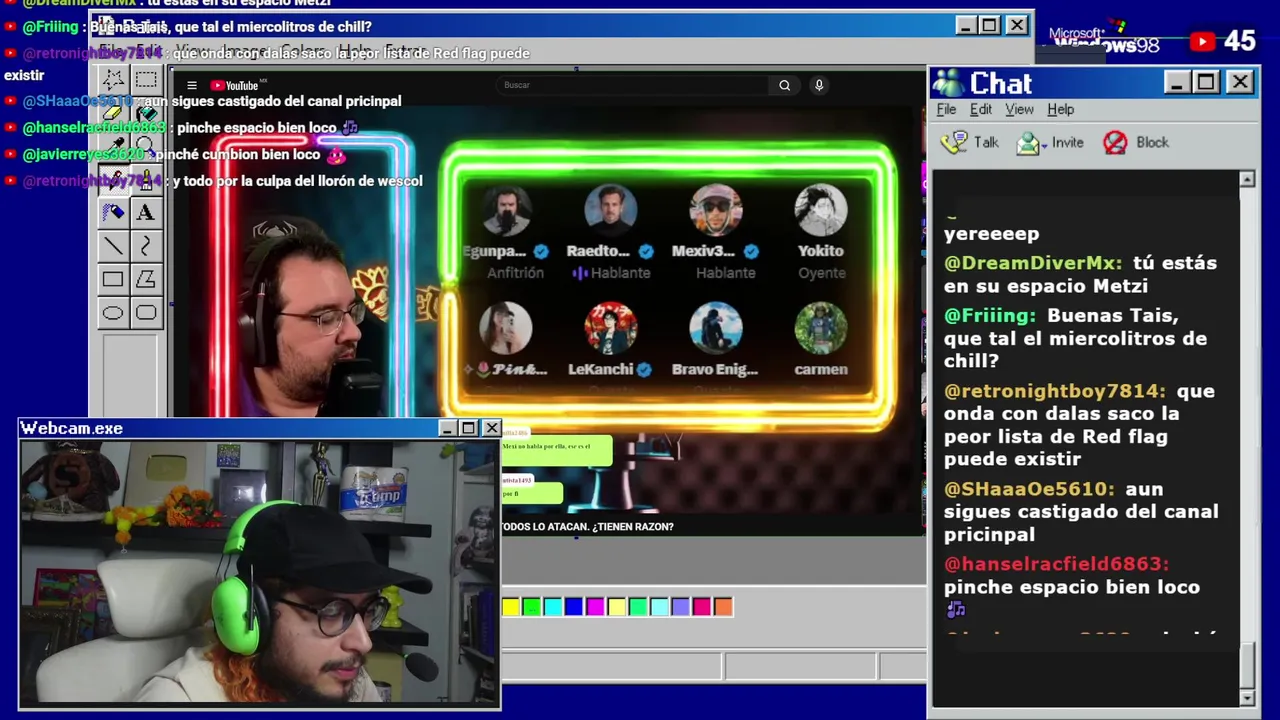This screenshot has width=1280, height=720.
Task: Pick the periwinkle purple-blue palette swatch
Action: pyautogui.click(x=680, y=606)
